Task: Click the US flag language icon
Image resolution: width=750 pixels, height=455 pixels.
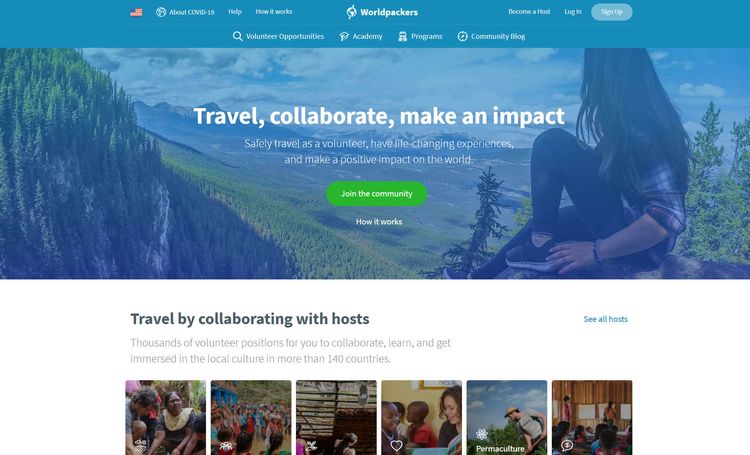Action: point(136,12)
